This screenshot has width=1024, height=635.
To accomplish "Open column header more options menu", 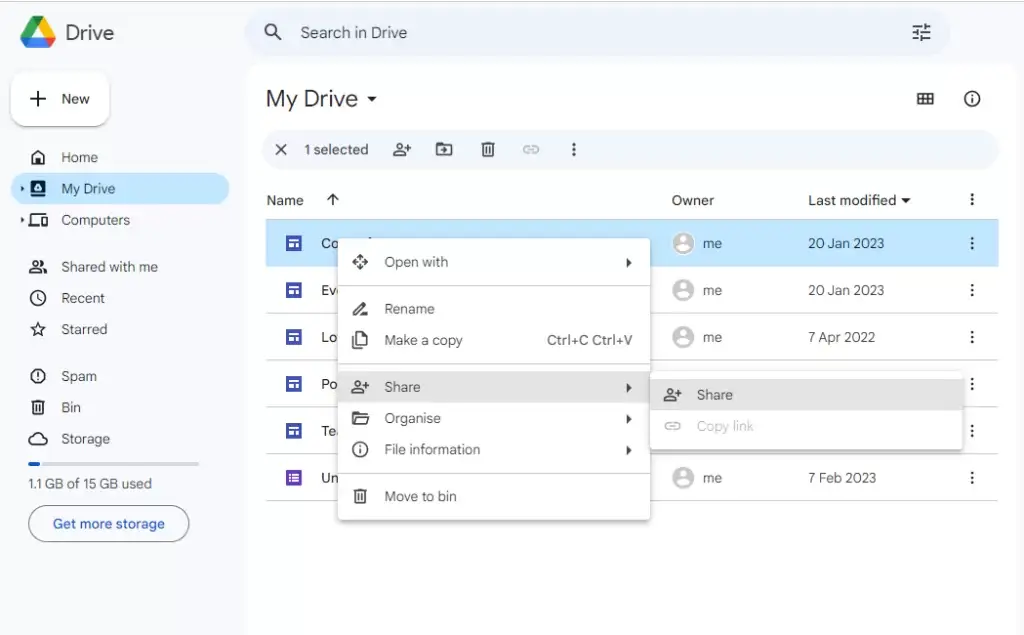I will point(972,200).
